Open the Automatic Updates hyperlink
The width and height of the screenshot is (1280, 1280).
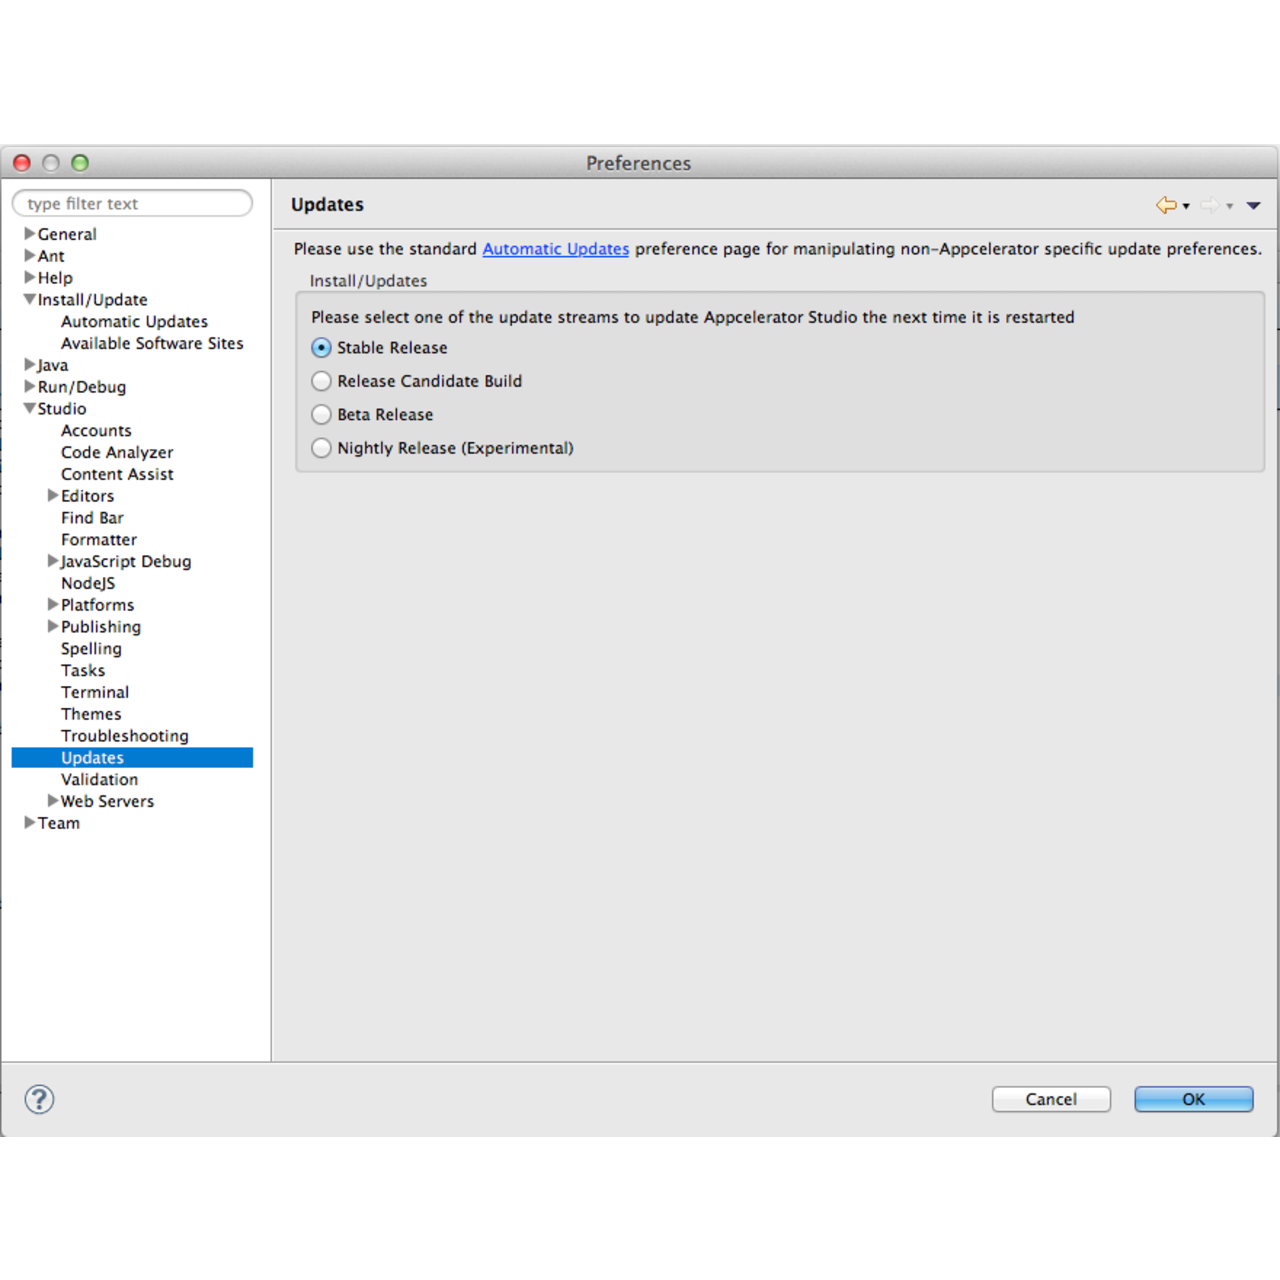click(x=556, y=248)
